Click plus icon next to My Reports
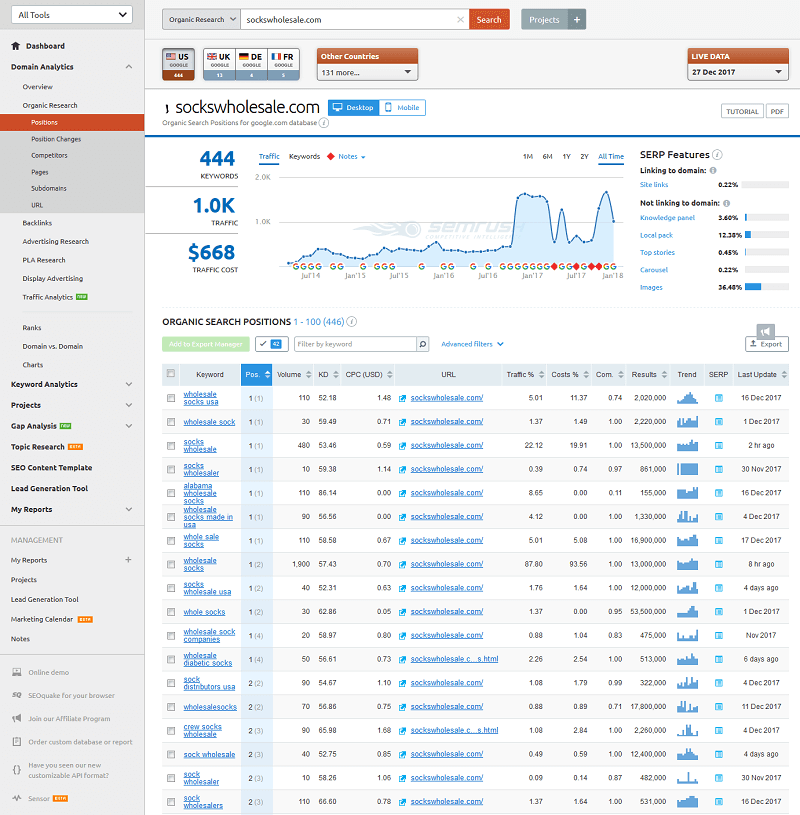 click(128, 560)
